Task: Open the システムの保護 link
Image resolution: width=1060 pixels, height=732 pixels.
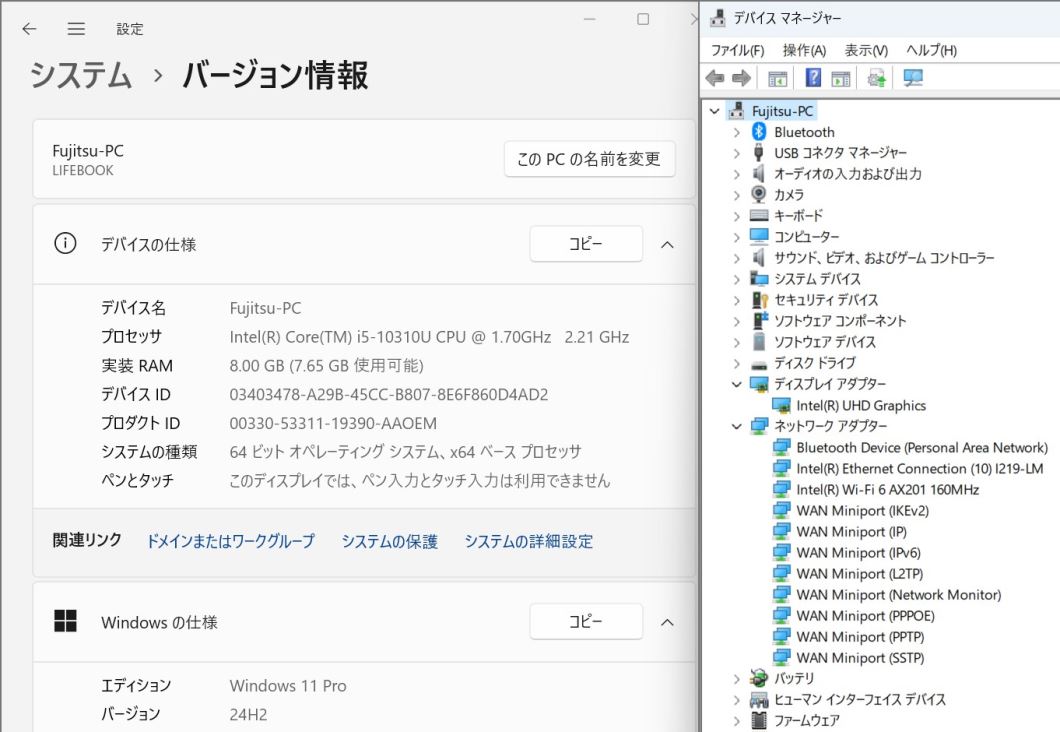Action: click(x=389, y=541)
